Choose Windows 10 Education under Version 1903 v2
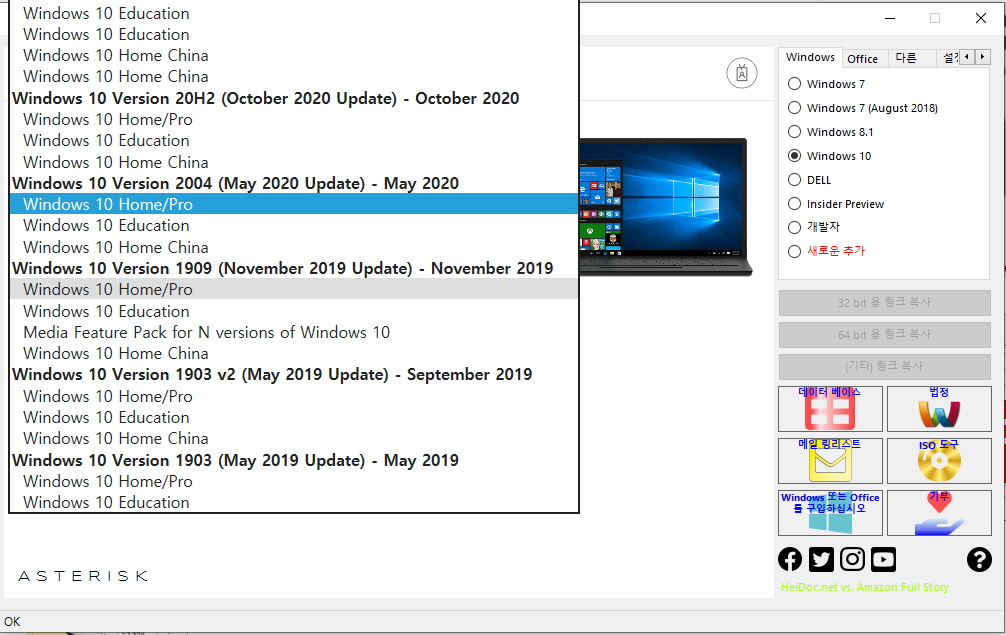This screenshot has height=635, width=1006. point(294,418)
